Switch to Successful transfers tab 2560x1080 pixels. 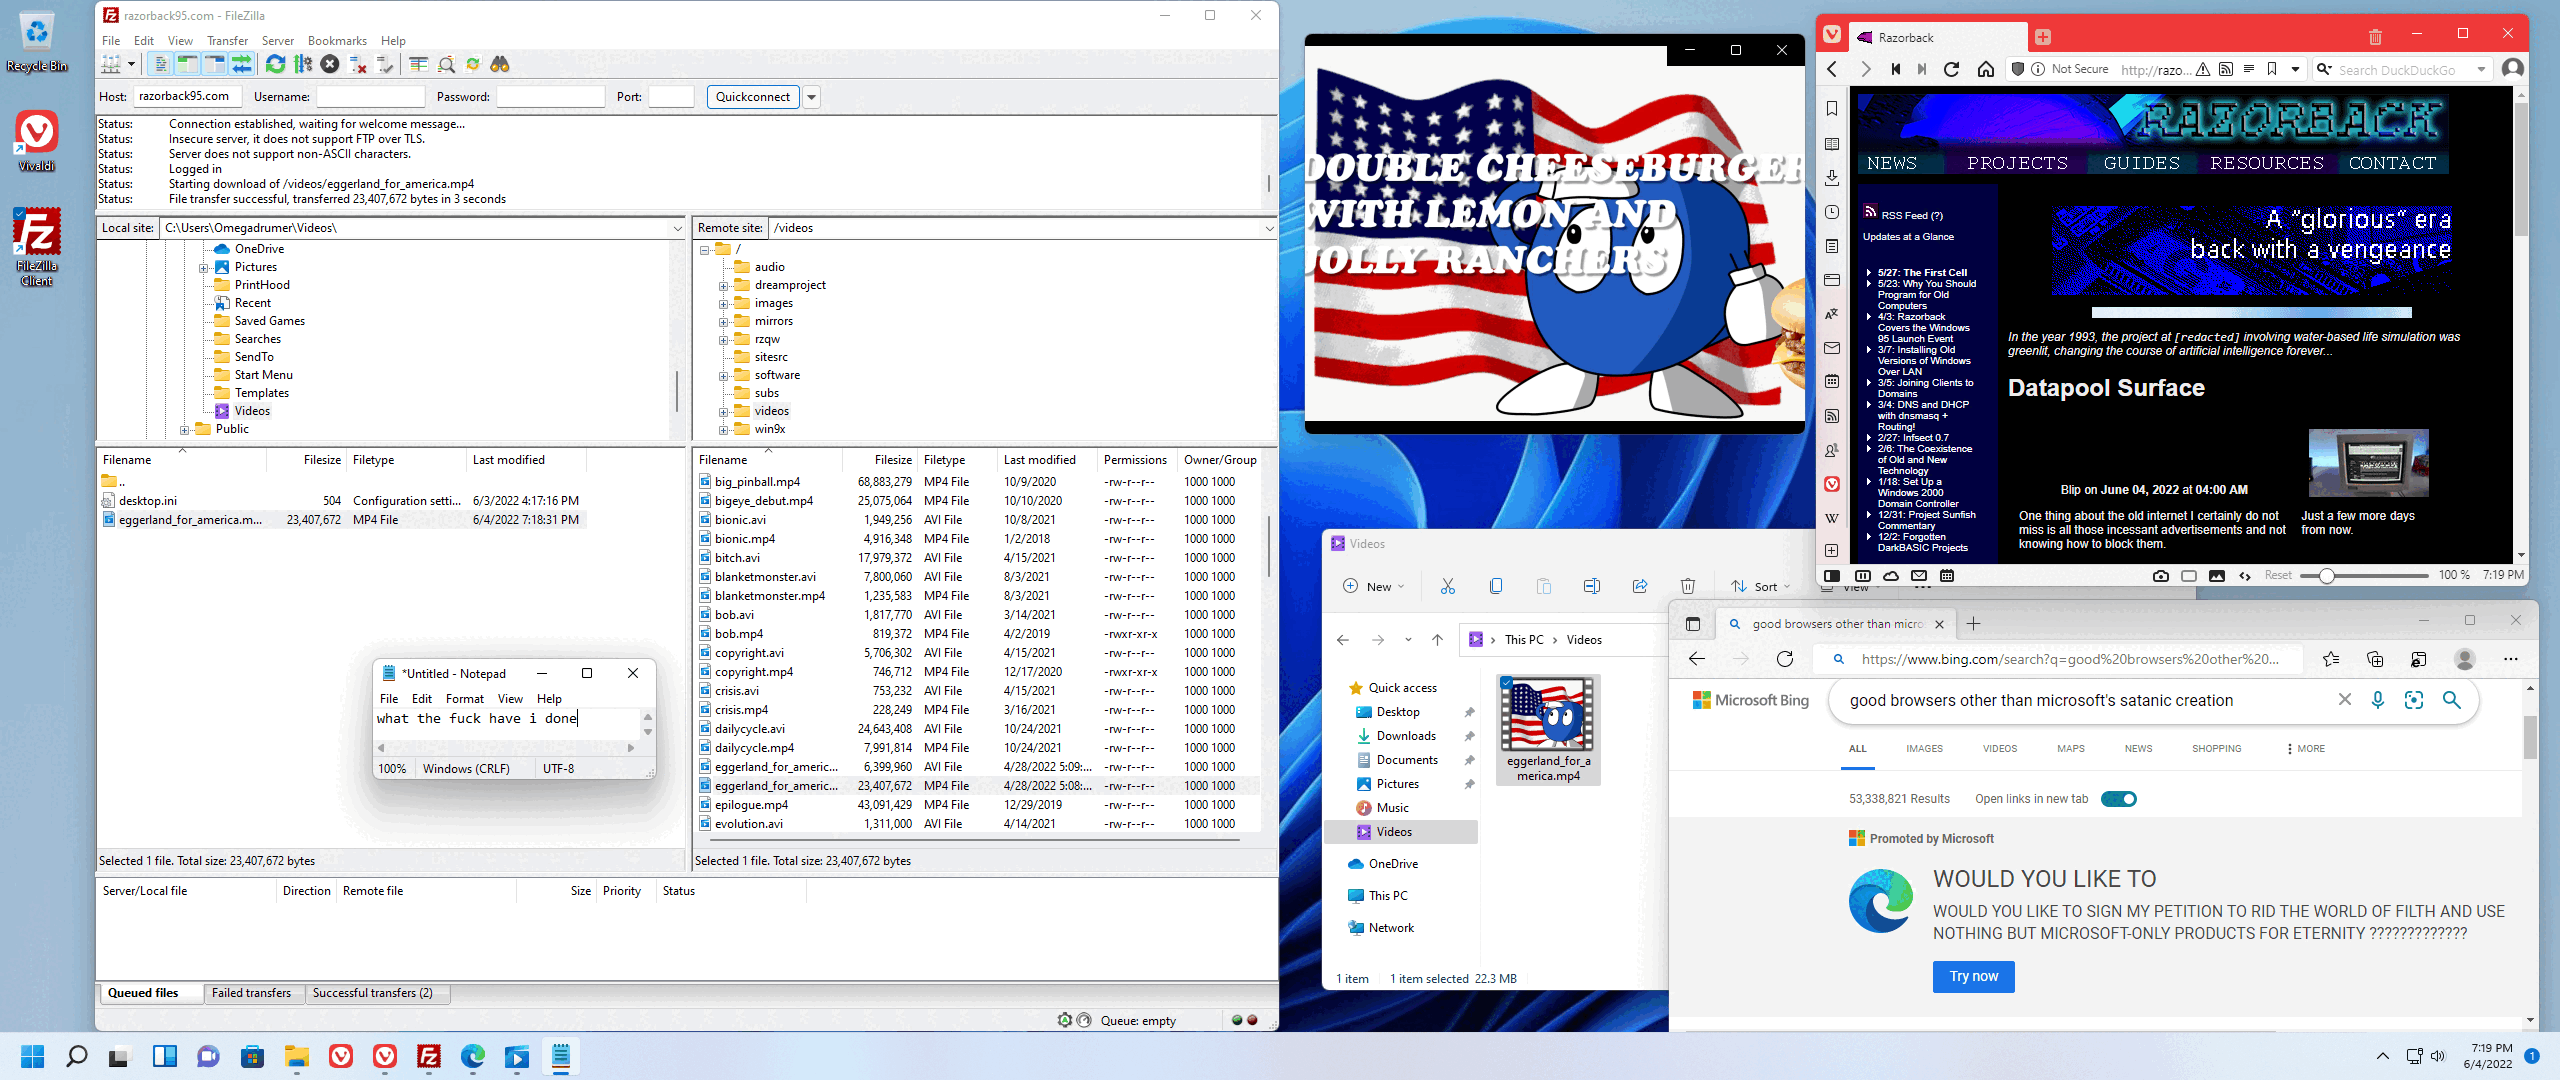point(372,993)
